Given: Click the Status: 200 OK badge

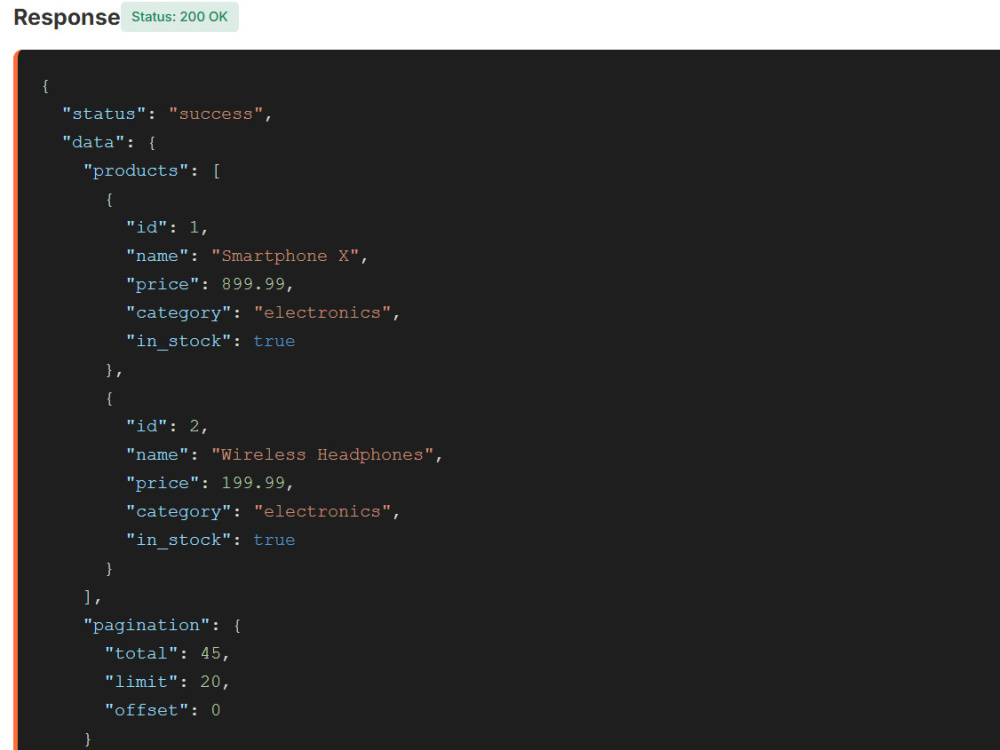Looking at the screenshot, I should (179, 17).
